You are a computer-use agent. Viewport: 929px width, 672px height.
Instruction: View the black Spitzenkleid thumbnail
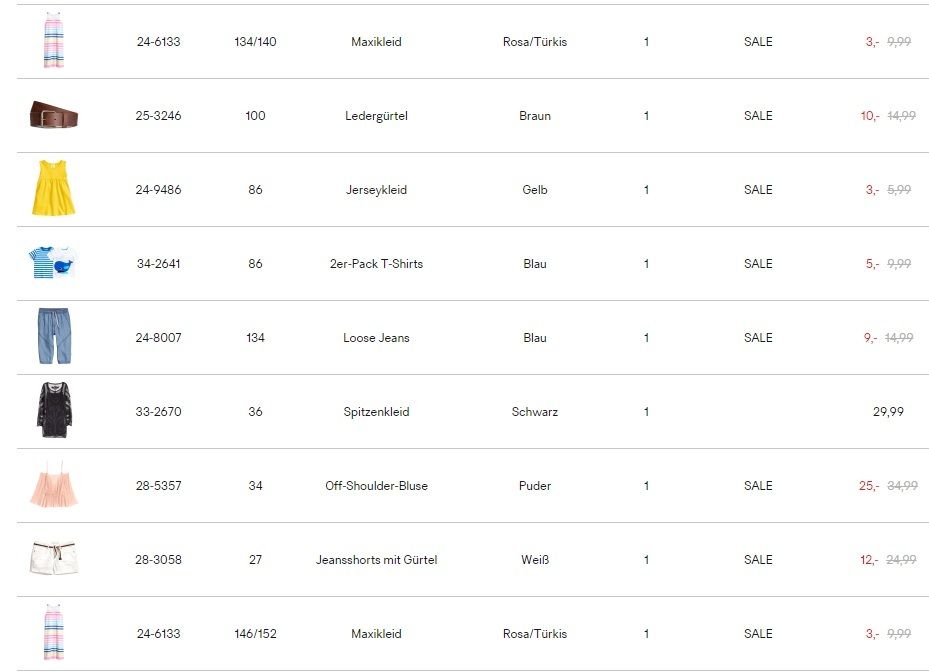[54, 410]
